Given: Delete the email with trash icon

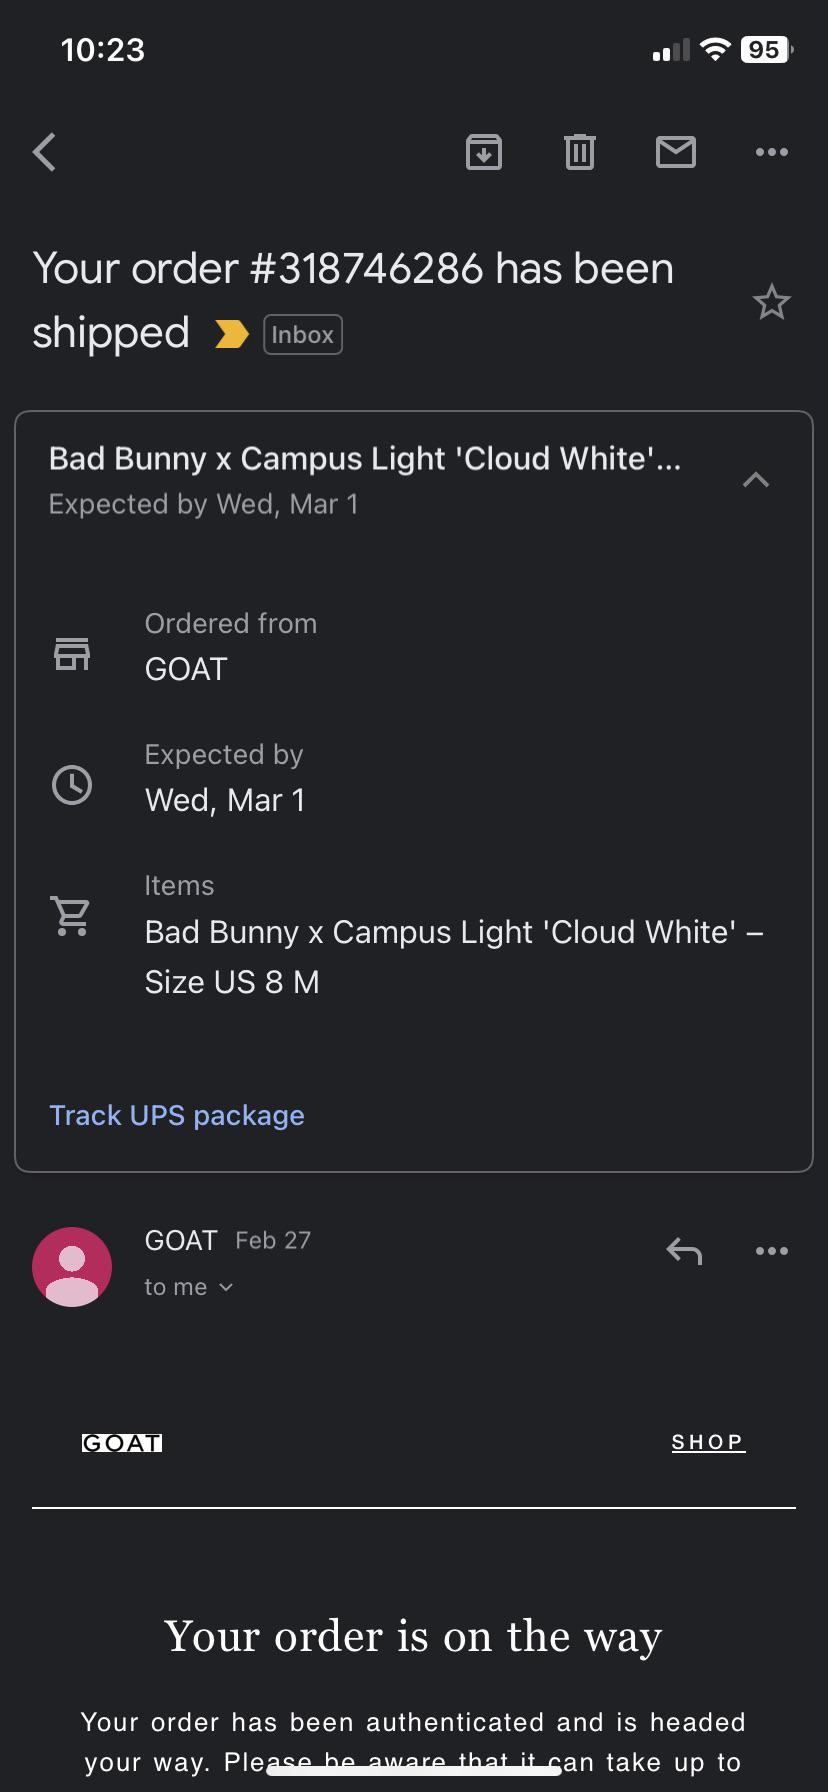Looking at the screenshot, I should 580,152.
